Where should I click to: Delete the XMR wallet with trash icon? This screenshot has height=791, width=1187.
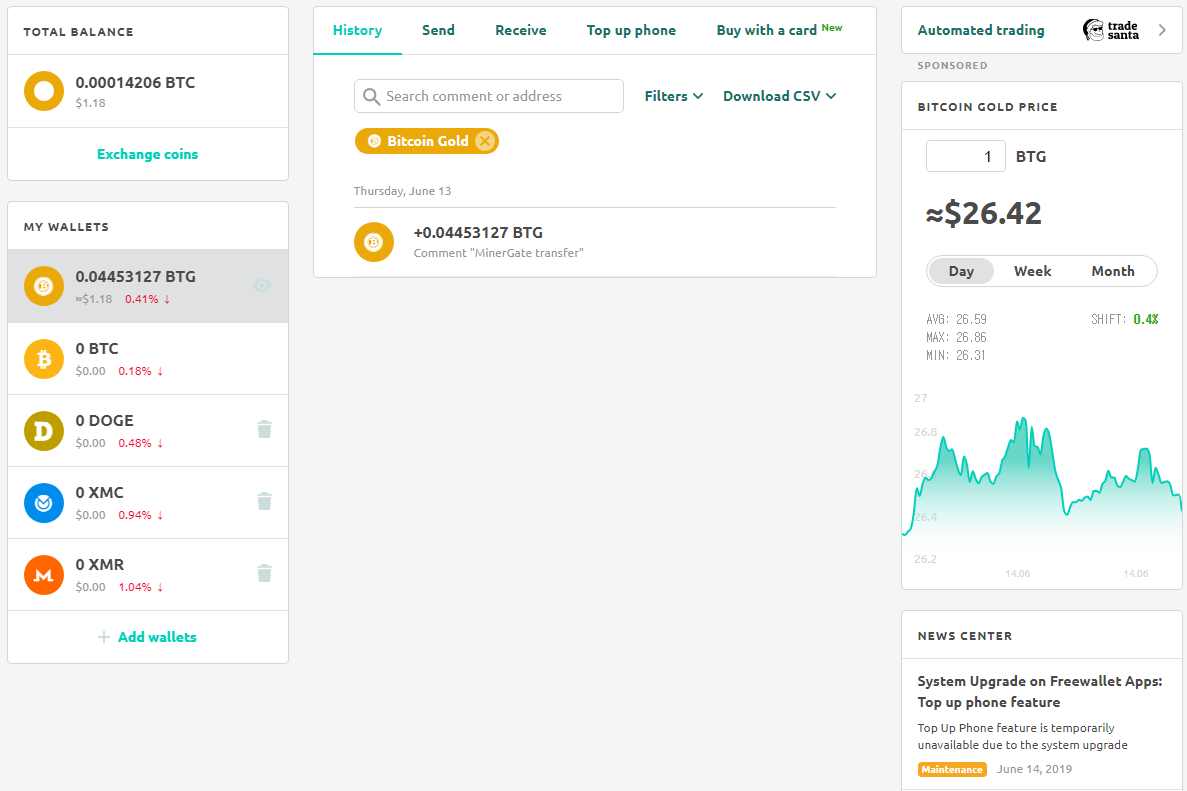click(x=264, y=573)
